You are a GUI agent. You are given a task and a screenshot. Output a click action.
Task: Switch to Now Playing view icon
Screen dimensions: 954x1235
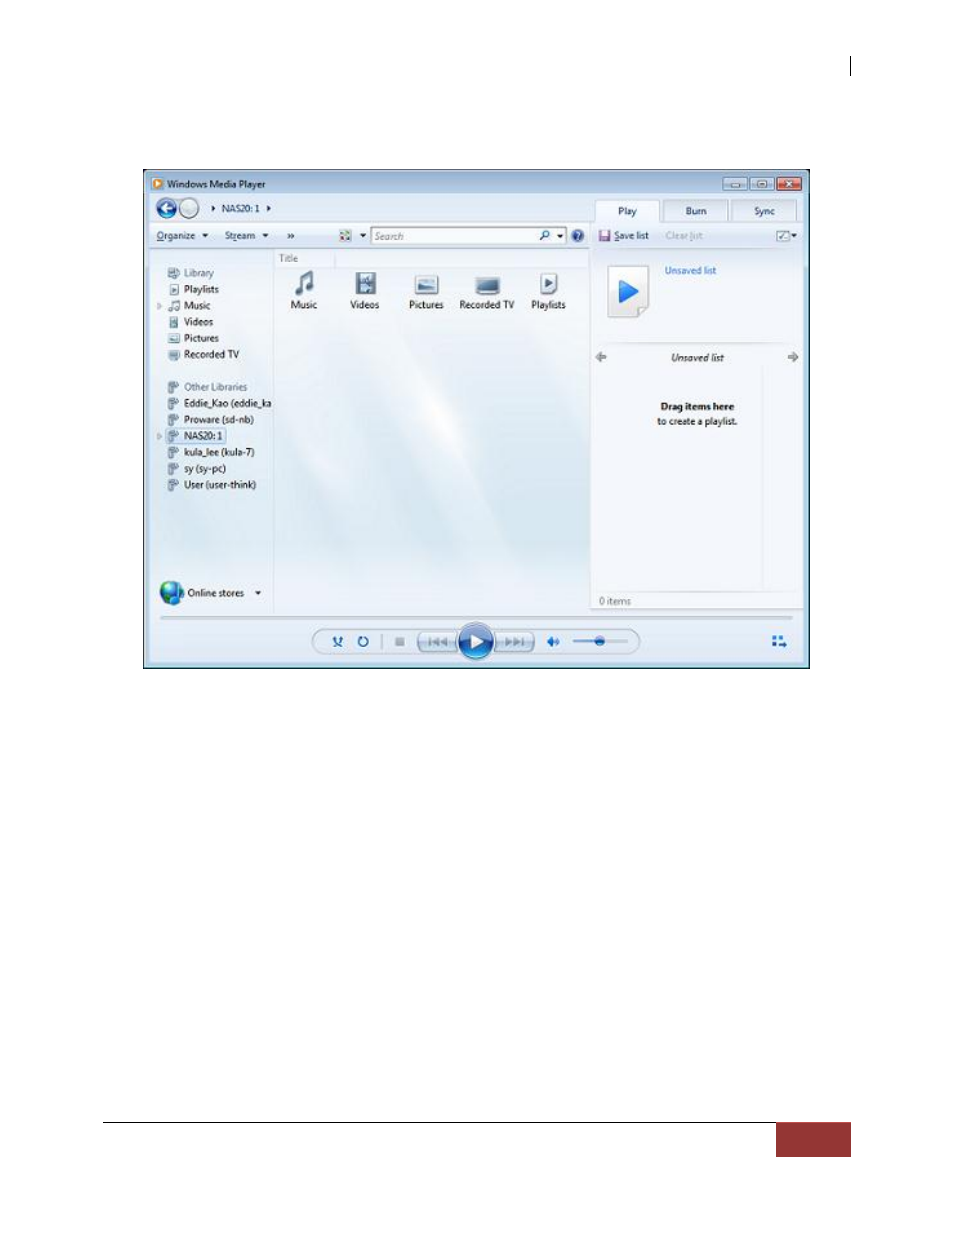779,642
